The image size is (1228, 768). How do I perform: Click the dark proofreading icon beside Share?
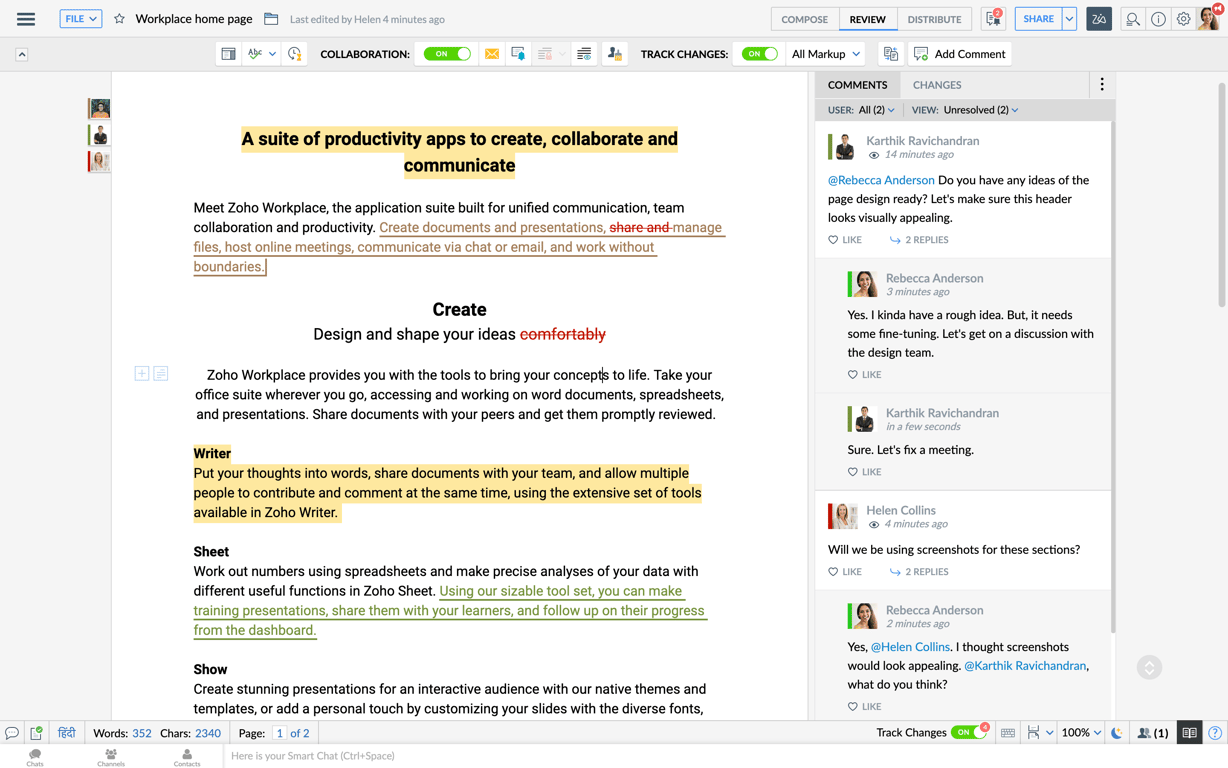(1099, 19)
